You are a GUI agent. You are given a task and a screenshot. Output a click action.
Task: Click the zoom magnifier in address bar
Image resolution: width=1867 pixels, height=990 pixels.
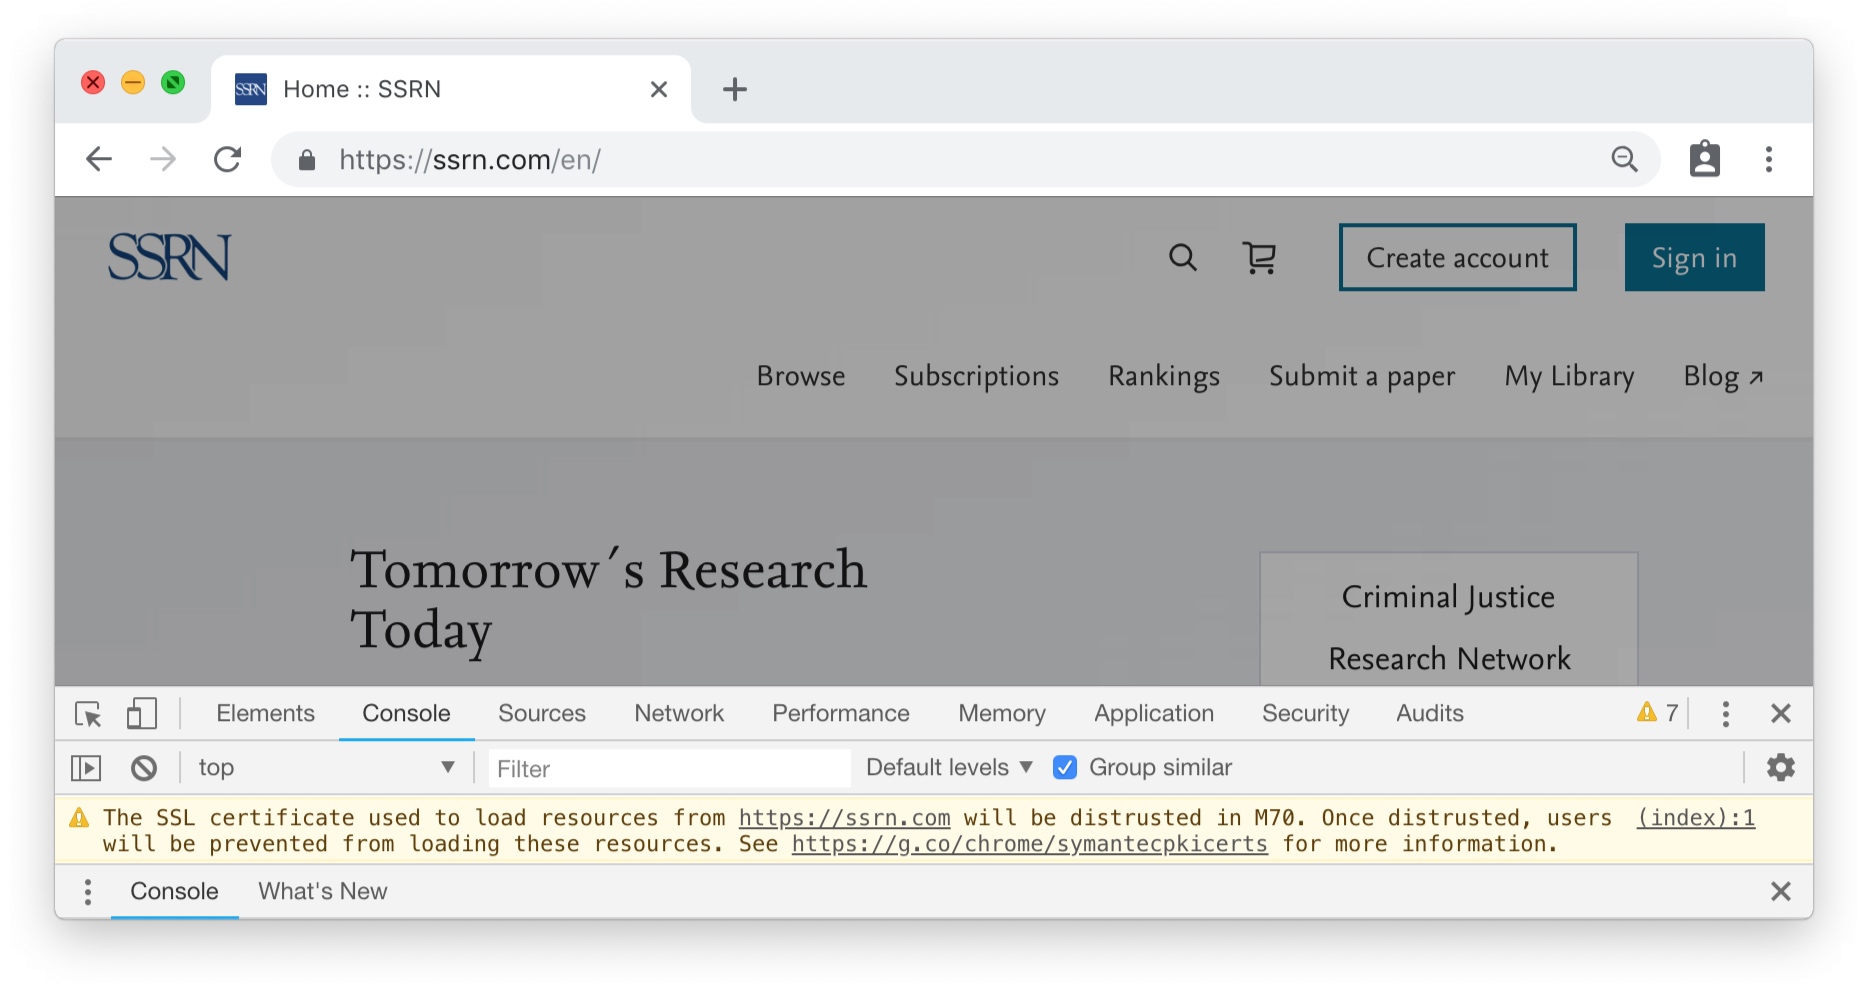pos(1624,159)
